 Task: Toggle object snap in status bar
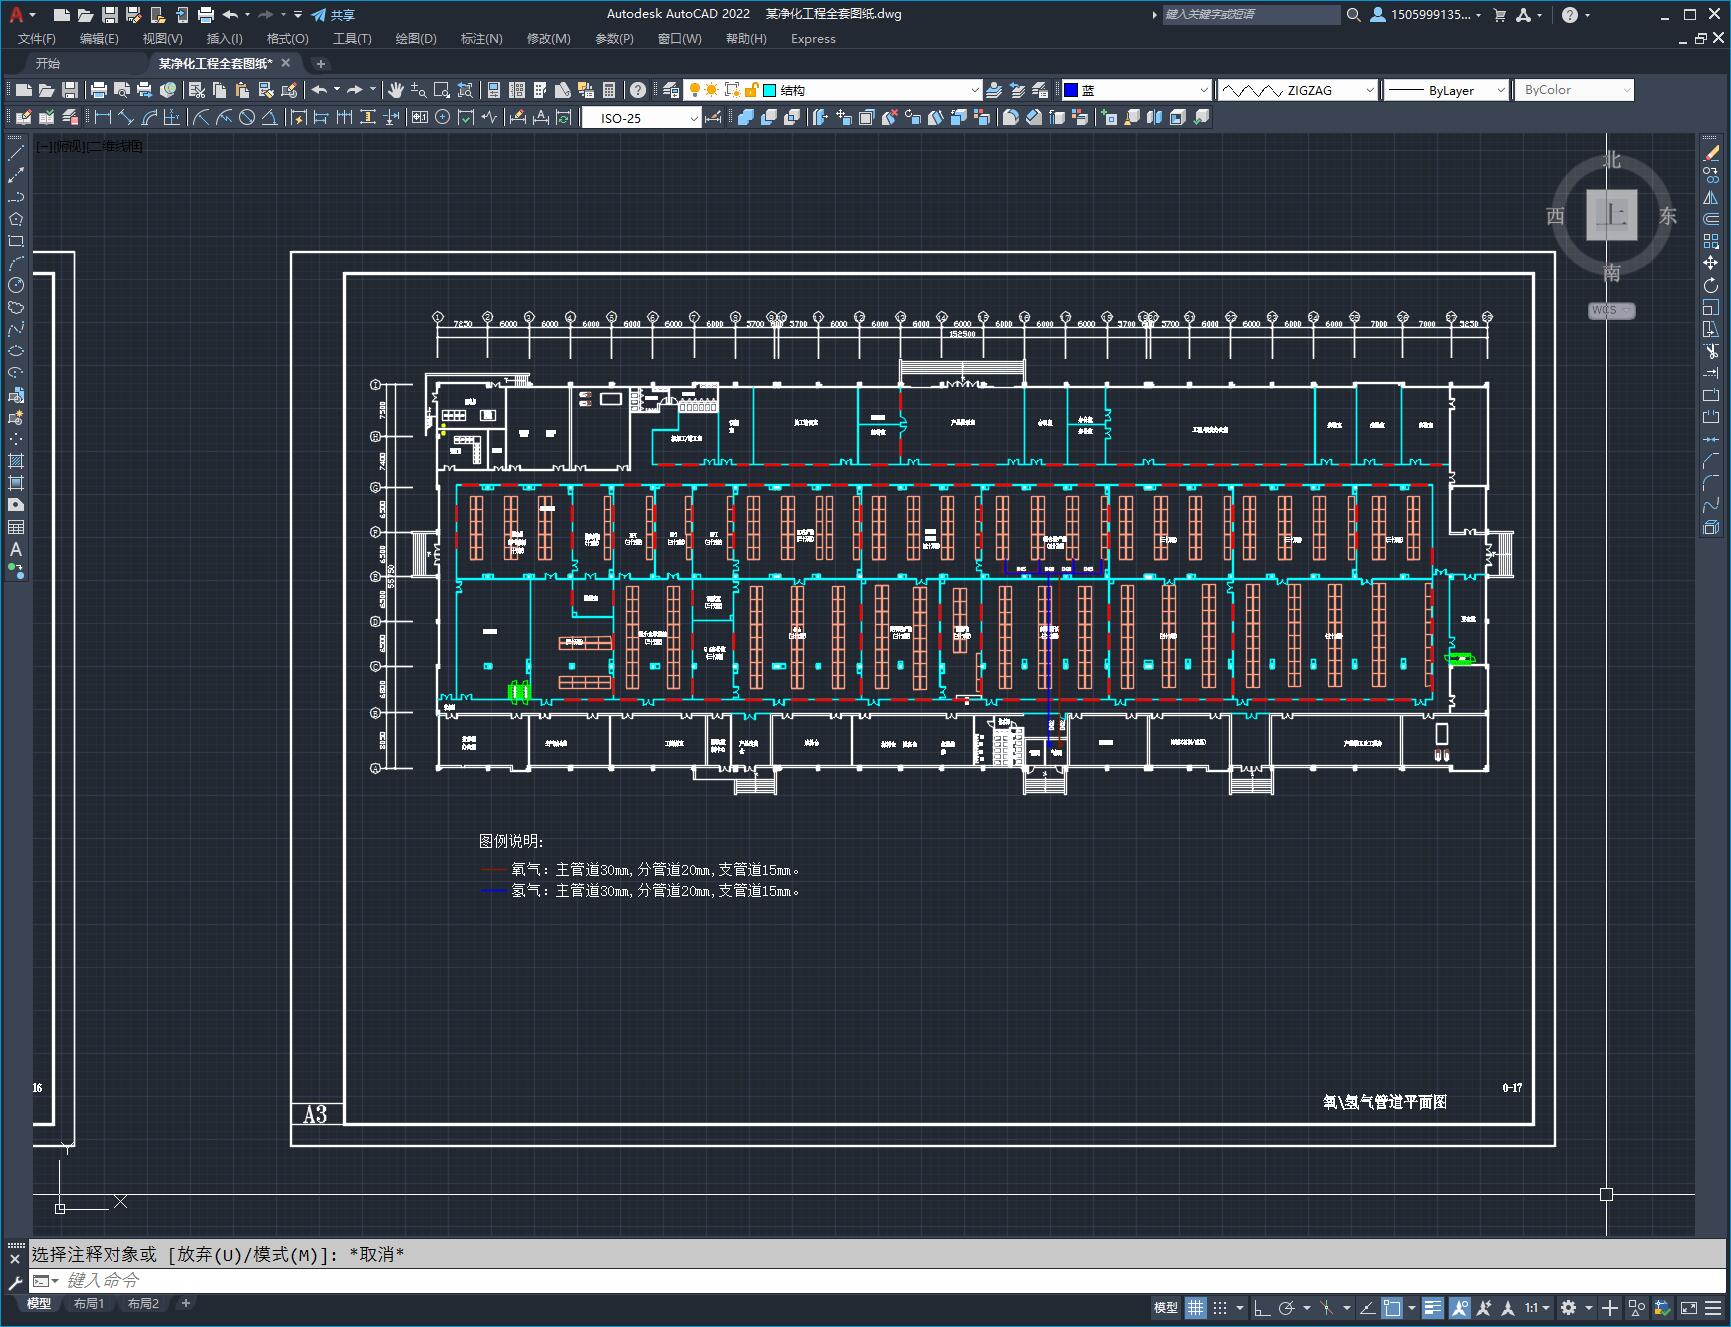tap(1392, 1307)
